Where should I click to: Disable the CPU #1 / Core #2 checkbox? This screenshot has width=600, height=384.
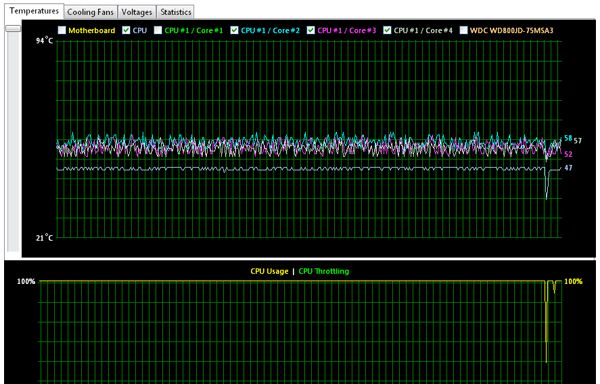point(234,30)
